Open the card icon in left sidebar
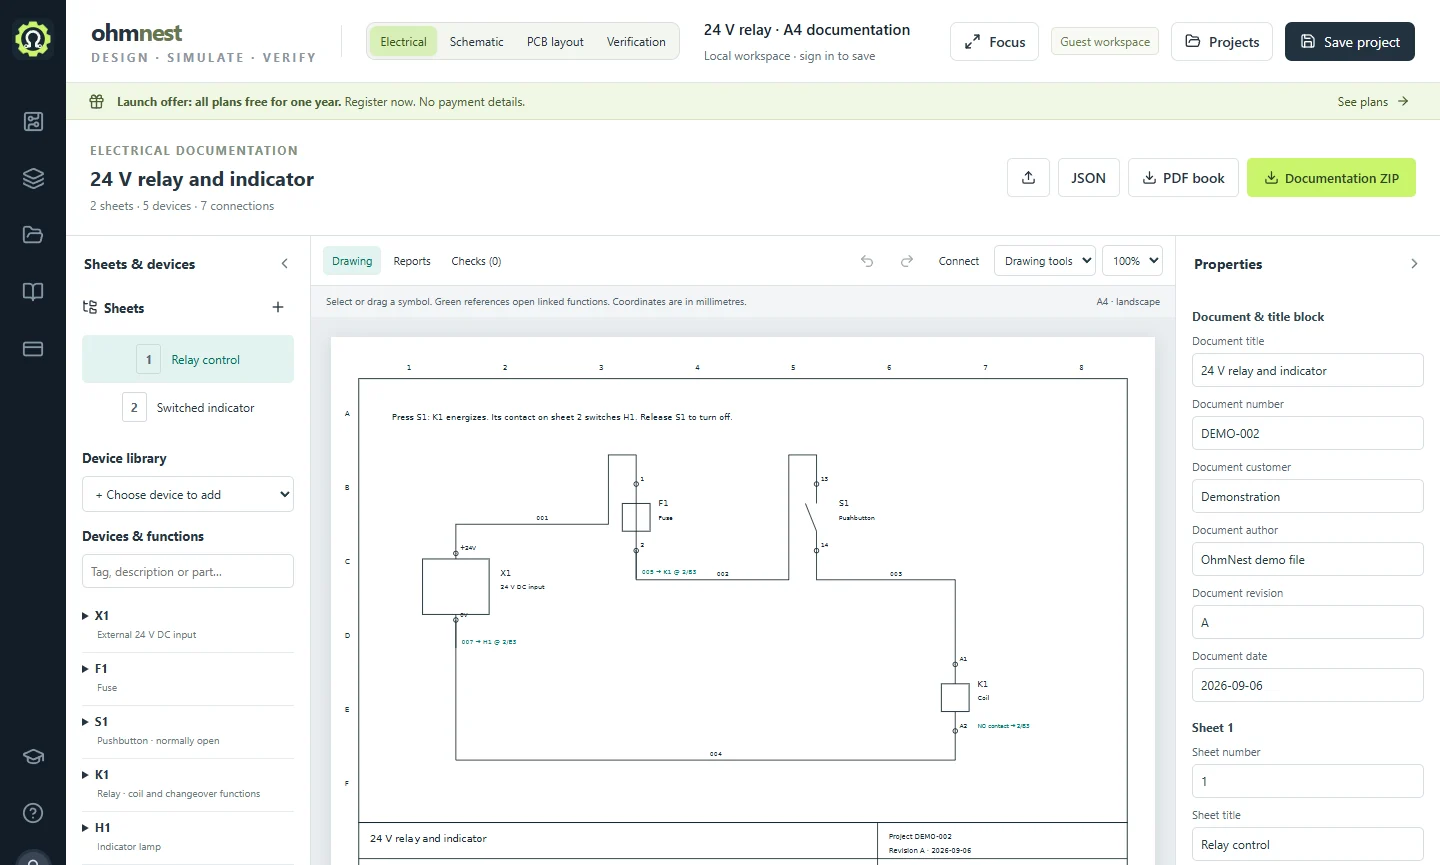Viewport: 1440px width, 865px height. [33, 349]
